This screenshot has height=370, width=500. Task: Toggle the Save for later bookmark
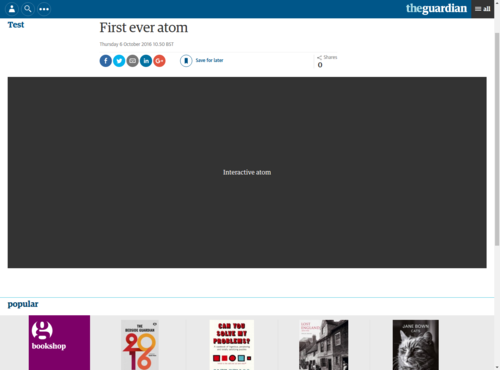coord(202,60)
